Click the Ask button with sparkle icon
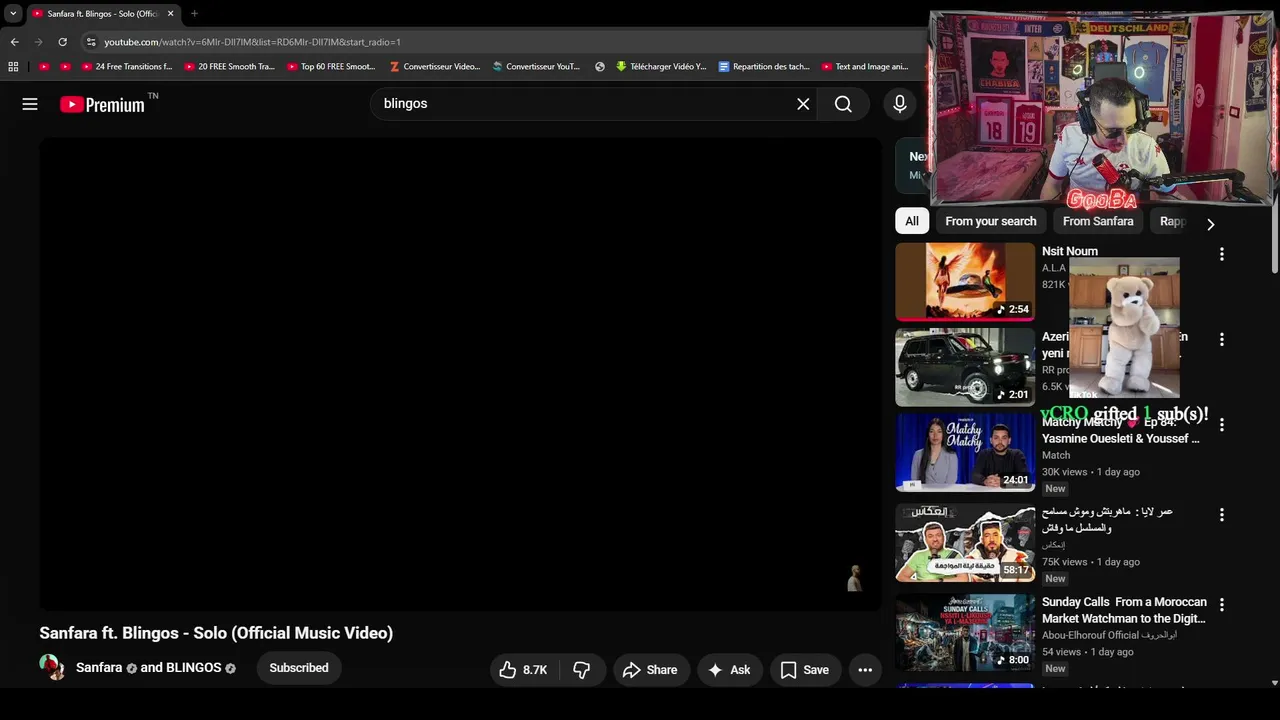 pos(729,670)
